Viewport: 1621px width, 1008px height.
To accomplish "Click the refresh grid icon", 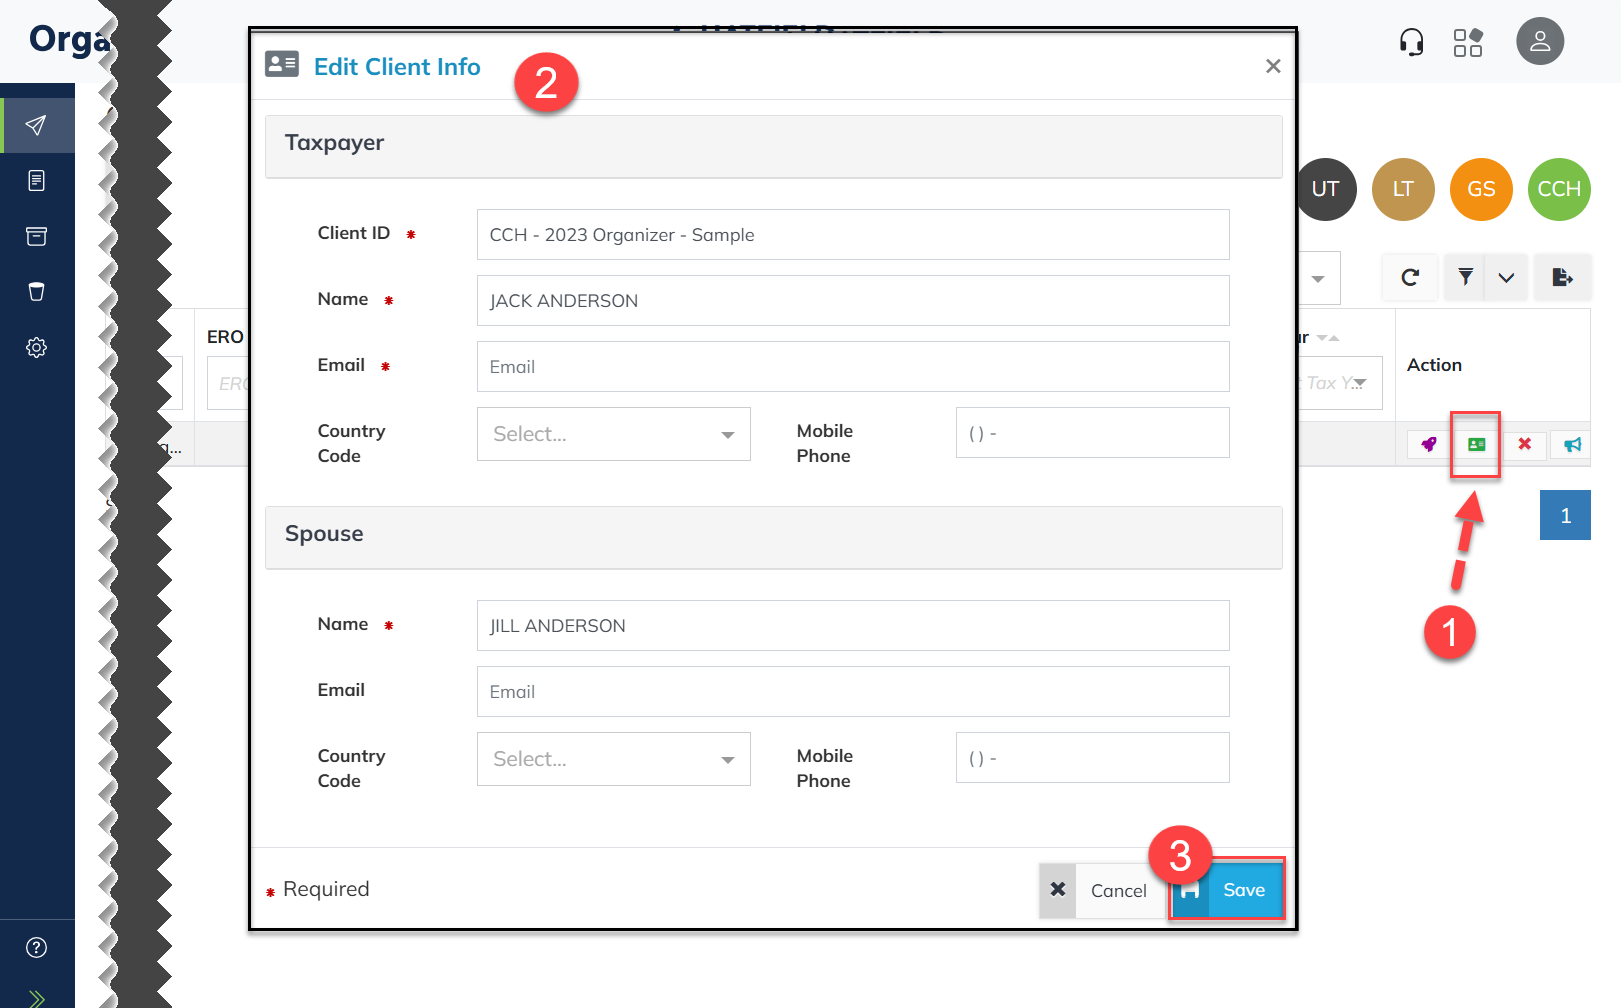I will pos(1410,277).
